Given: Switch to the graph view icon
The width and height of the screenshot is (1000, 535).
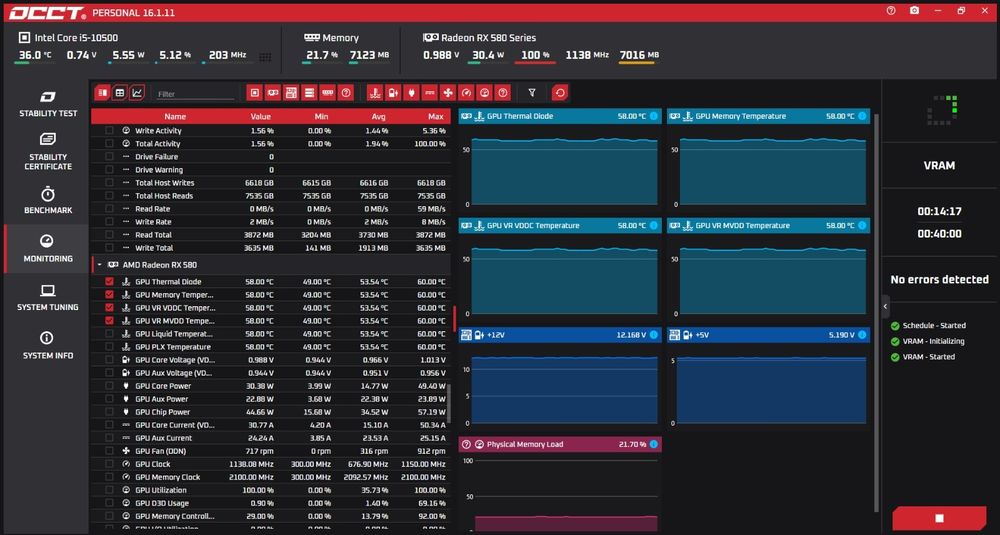Looking at the screenshot, I should 137,93.
